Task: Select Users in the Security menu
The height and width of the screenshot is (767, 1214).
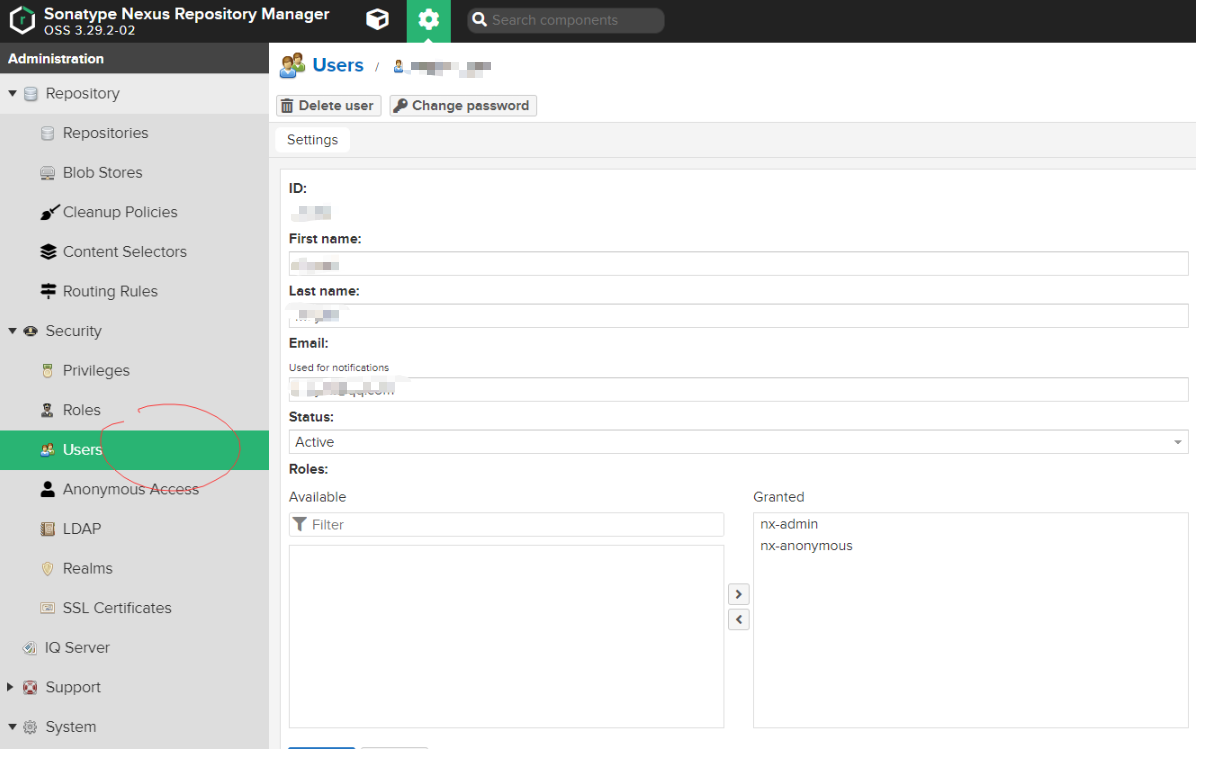Action: (x=134, y=450)
